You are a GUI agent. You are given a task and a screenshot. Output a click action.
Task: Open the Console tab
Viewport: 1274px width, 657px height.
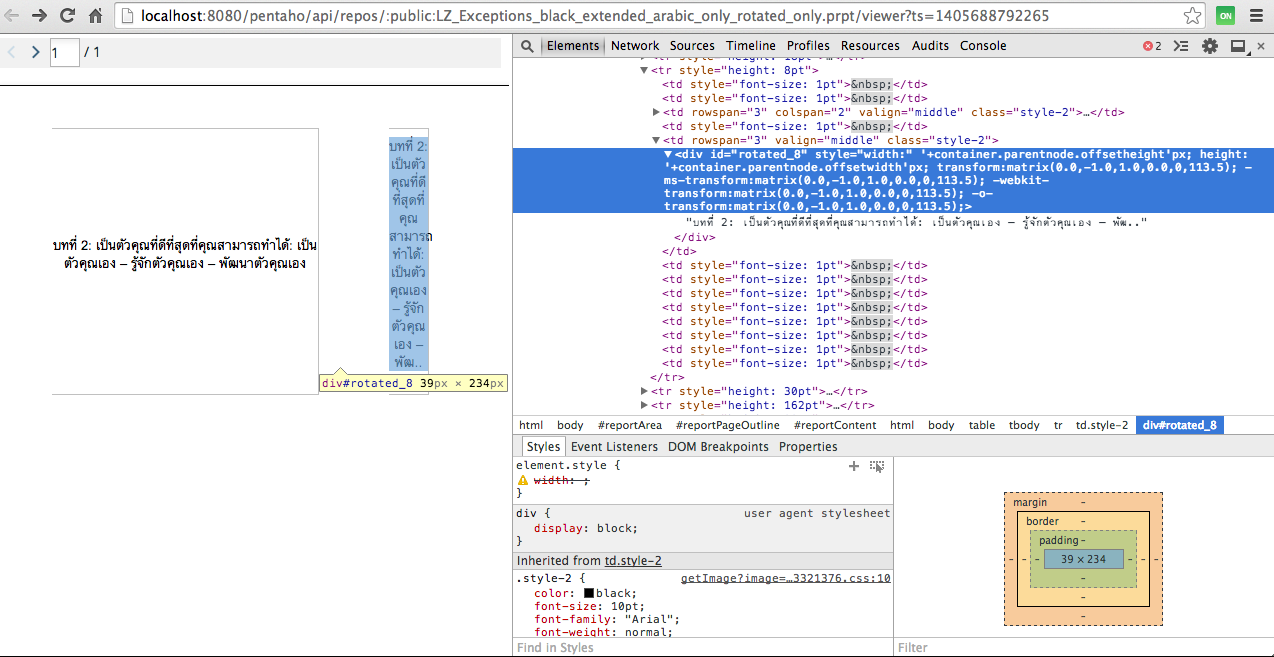pyautogui.click(x=983, y=46)
